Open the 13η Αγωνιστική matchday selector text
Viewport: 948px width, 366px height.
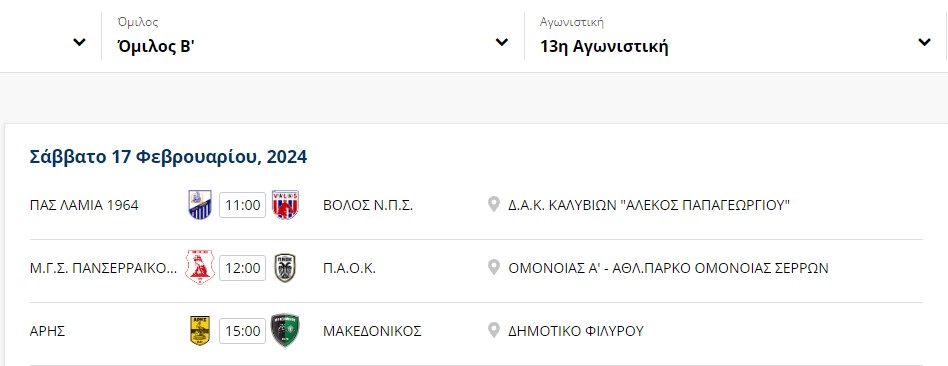(x=604, y=47)
